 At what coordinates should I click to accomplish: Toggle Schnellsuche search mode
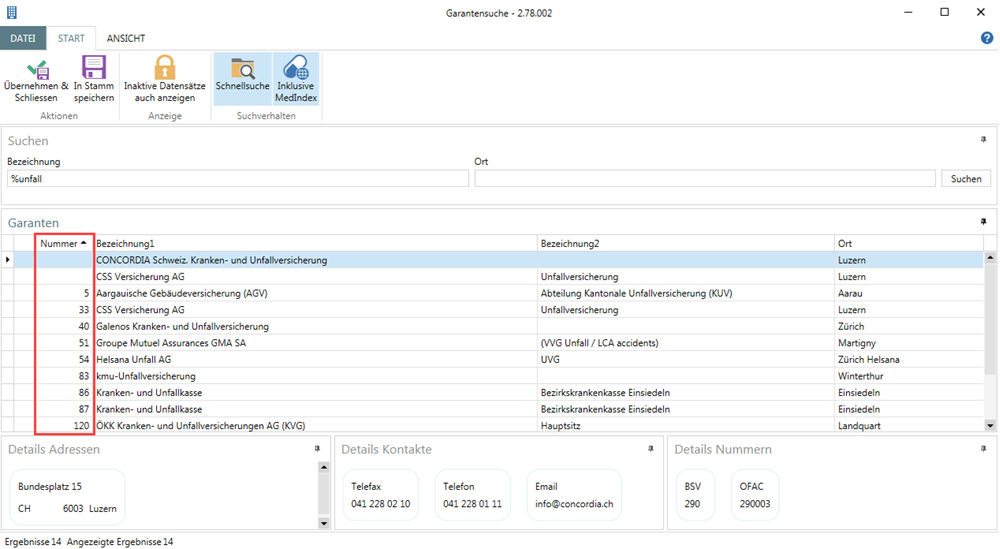tap(242, 79)
